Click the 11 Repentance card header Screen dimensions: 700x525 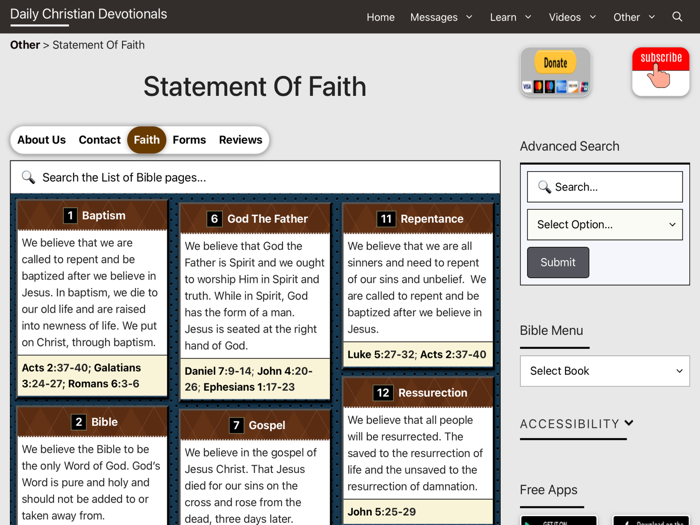point(418,219)
